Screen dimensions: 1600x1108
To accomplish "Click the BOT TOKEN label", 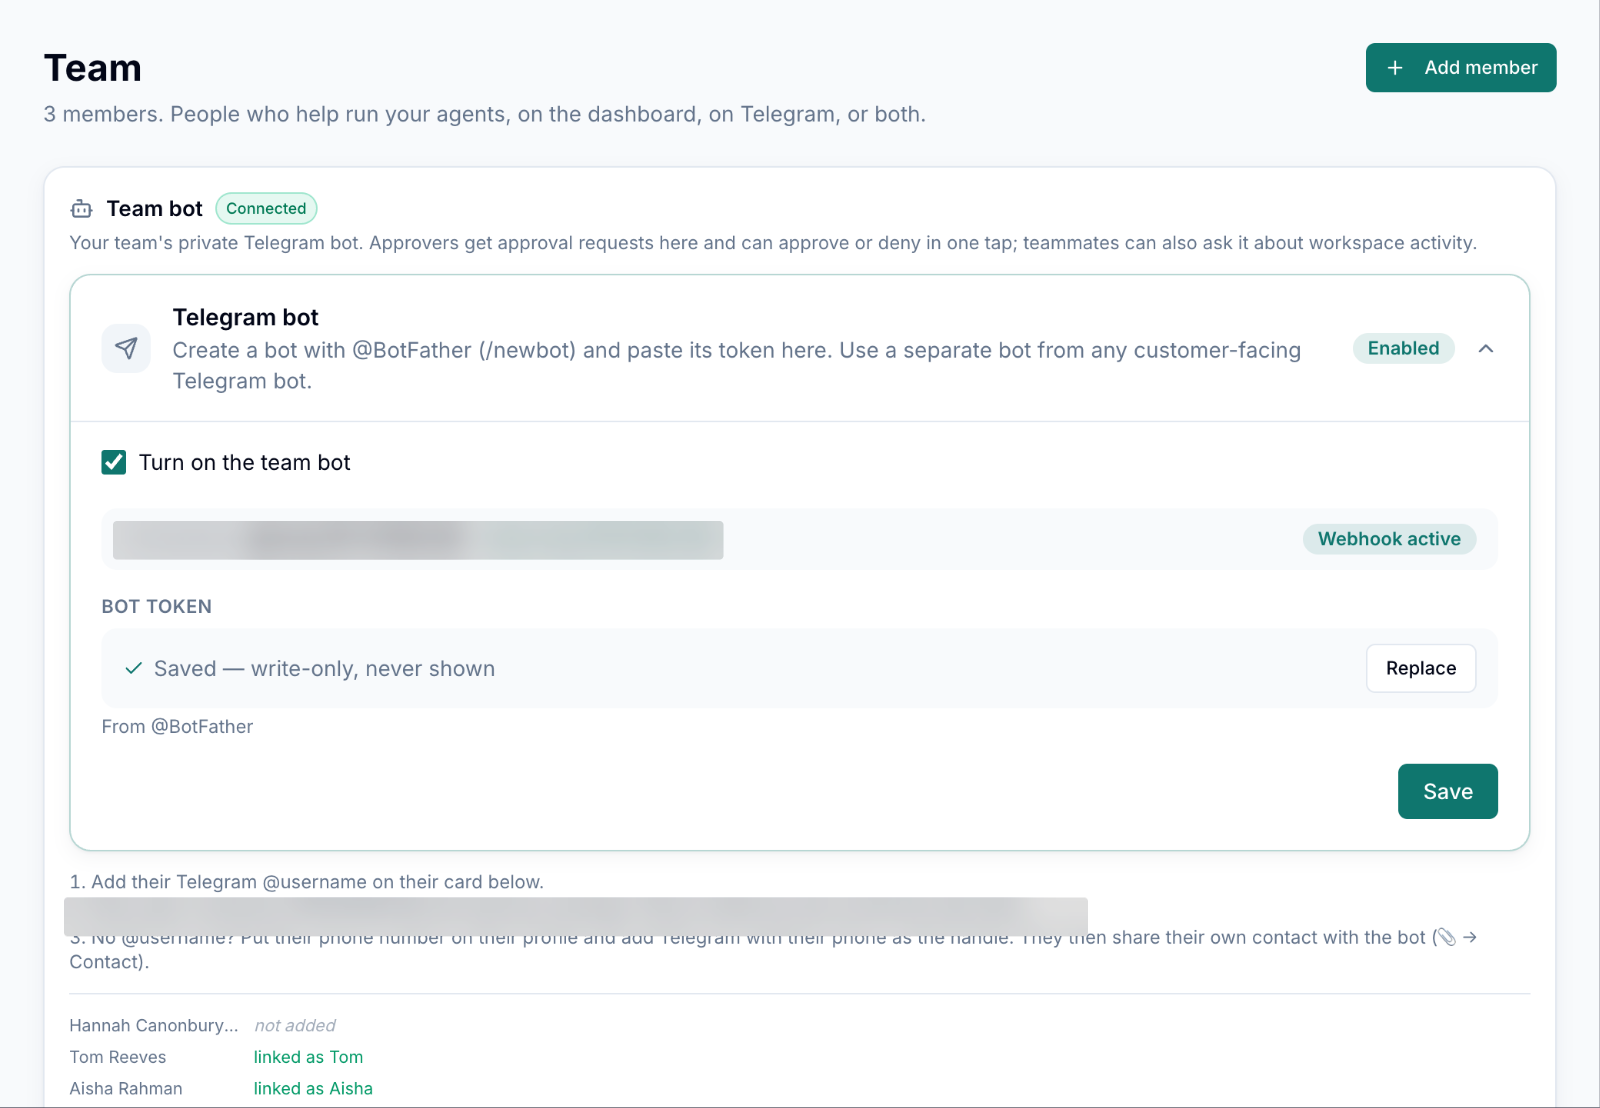I will point(157,607).
